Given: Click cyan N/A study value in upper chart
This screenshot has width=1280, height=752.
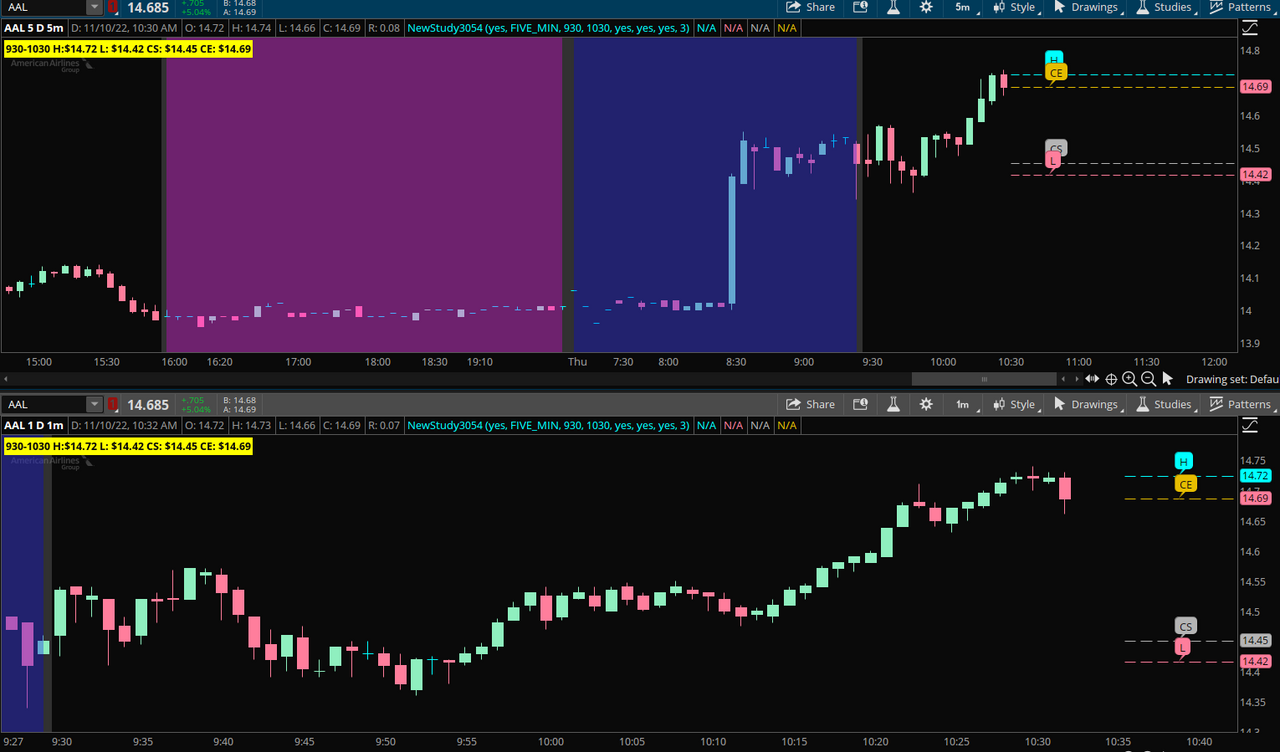Looking at the screenshot, I should click(706, 28).
